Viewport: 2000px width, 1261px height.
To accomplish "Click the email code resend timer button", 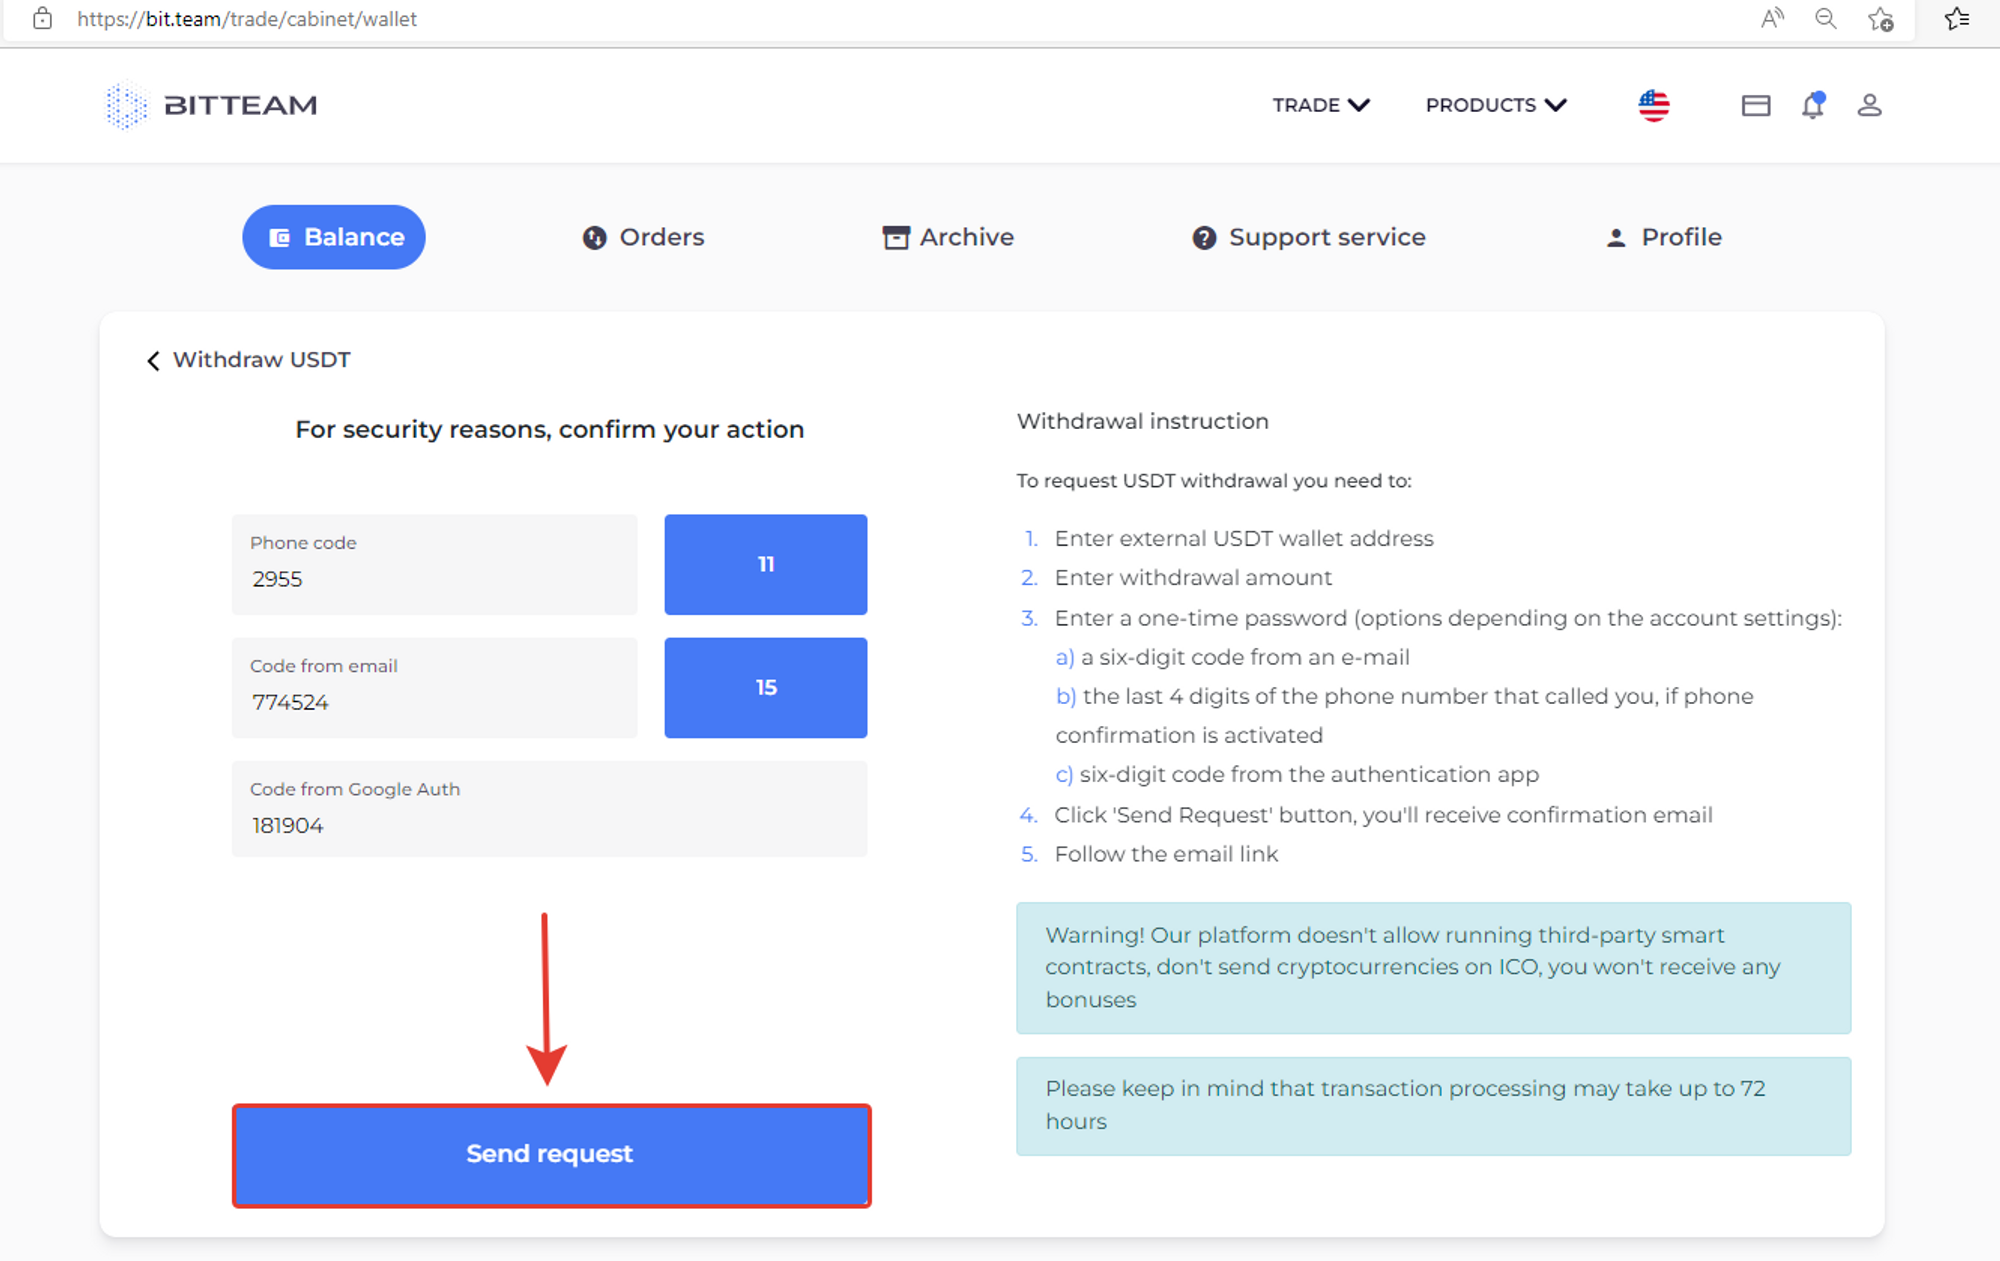I will 766,688.
